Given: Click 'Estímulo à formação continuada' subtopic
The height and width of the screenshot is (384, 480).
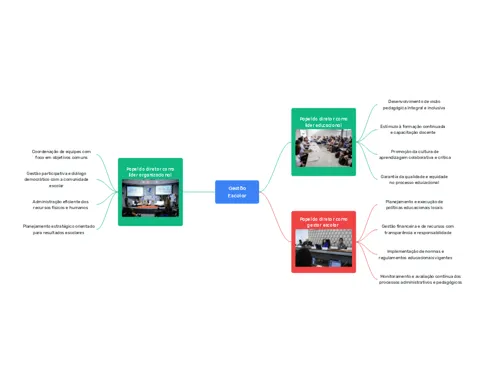Looking at the screenshot, I should 413,129.
